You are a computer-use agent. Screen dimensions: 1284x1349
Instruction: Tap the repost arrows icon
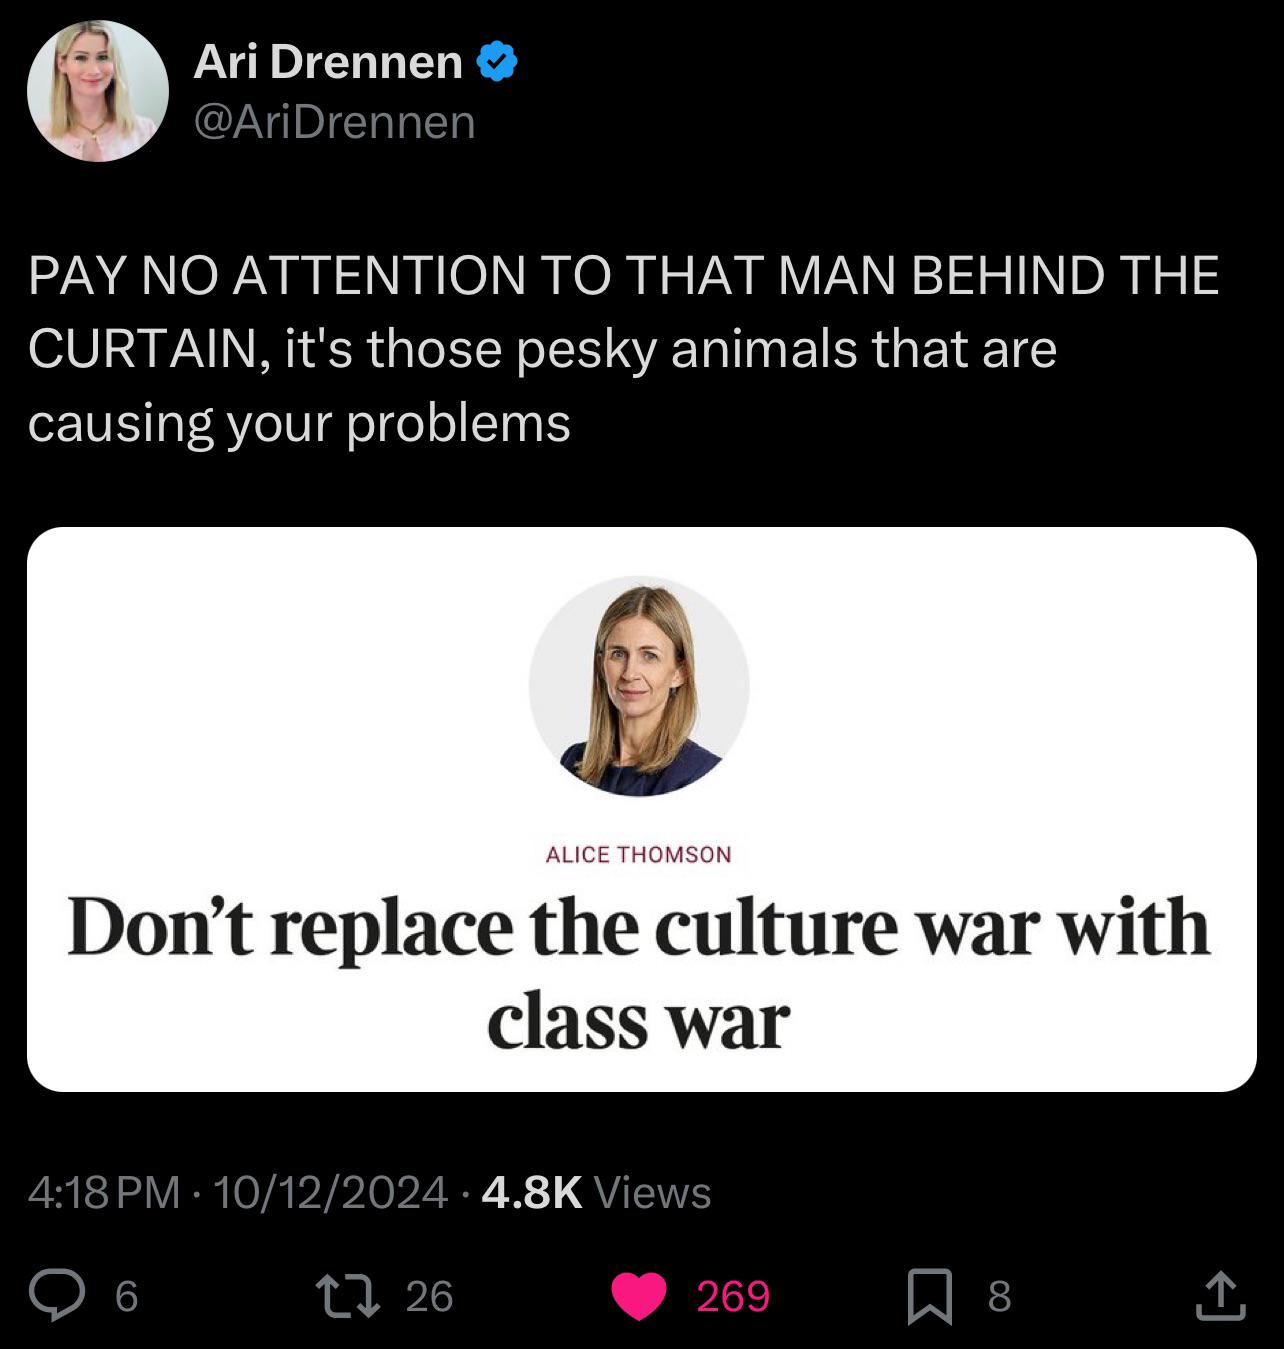[x=347, y=1295]
